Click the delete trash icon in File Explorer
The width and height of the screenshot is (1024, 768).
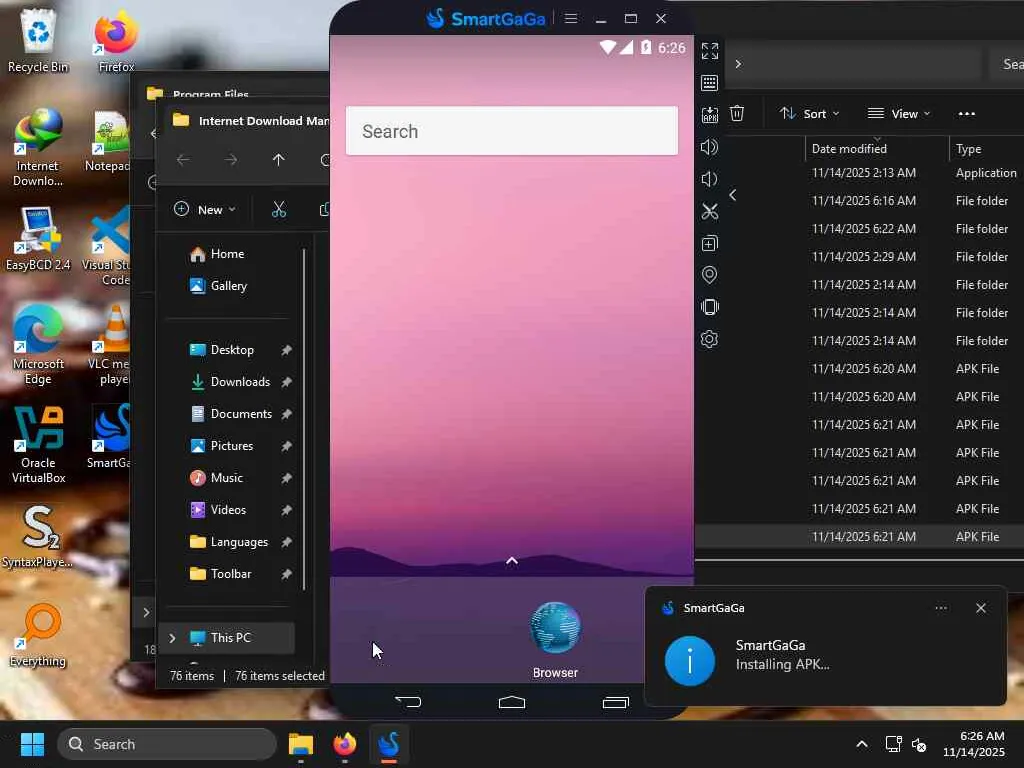[x=737, y=114]
